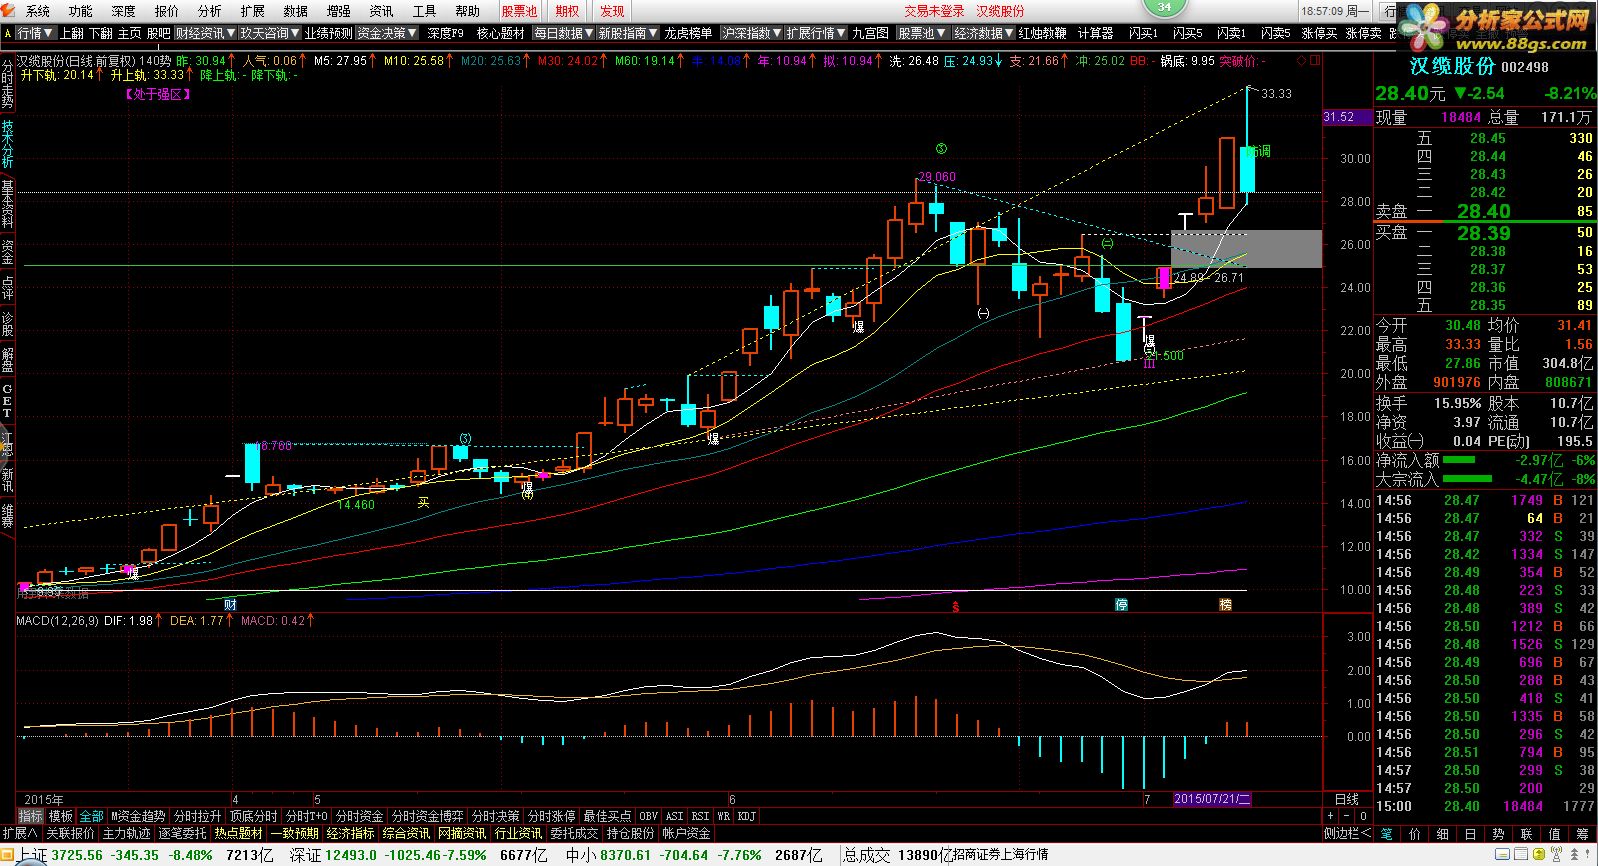Click the red diamond chart icon
The width and height of the screenshot is (1598, 866).
(x=1300, y=61)
